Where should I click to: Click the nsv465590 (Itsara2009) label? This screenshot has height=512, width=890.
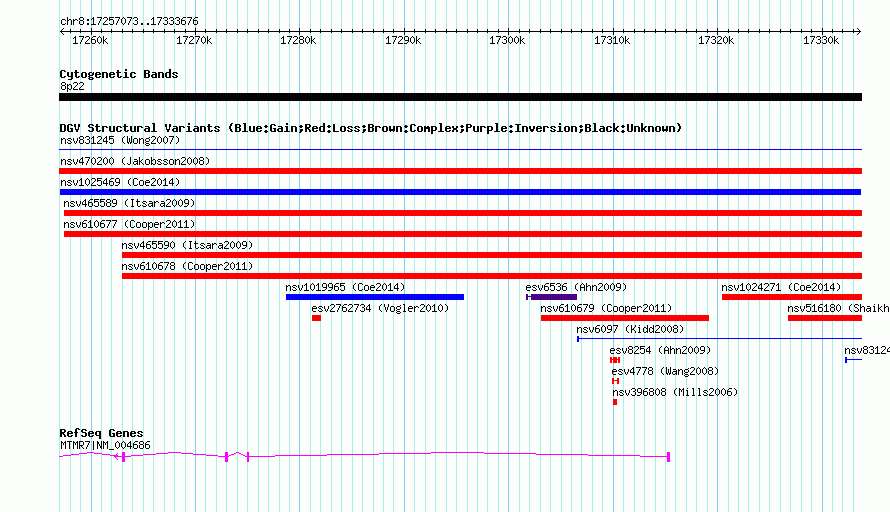(187, 245)
